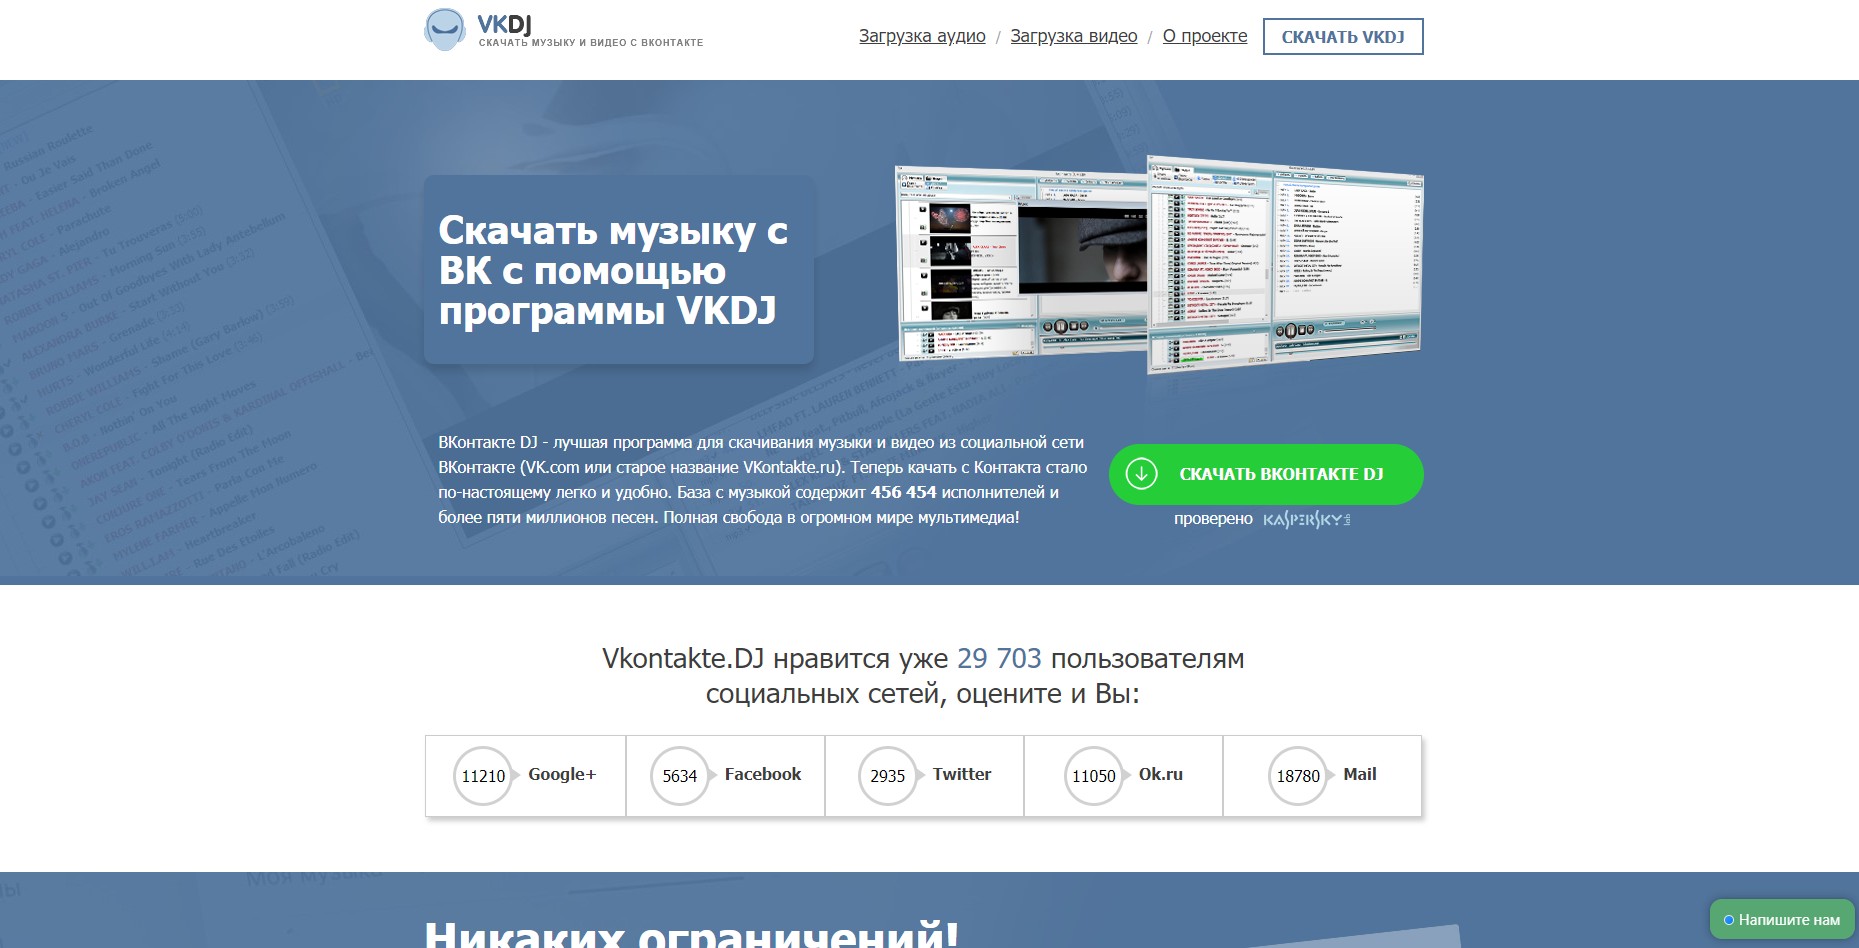Open the Загрузка аудио page

[x=922, y=36]
